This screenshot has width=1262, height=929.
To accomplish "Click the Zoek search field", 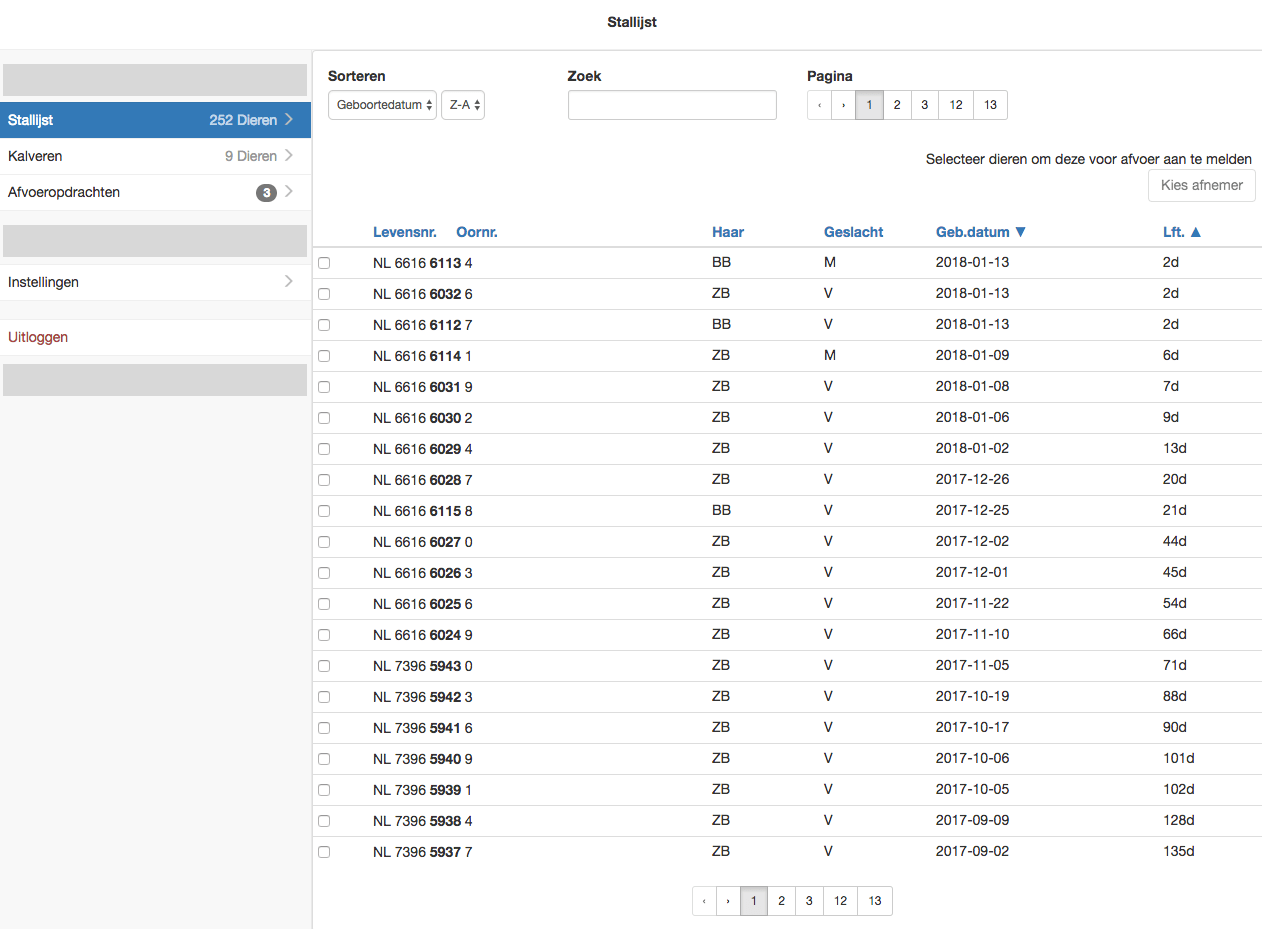I will [672, 105].
